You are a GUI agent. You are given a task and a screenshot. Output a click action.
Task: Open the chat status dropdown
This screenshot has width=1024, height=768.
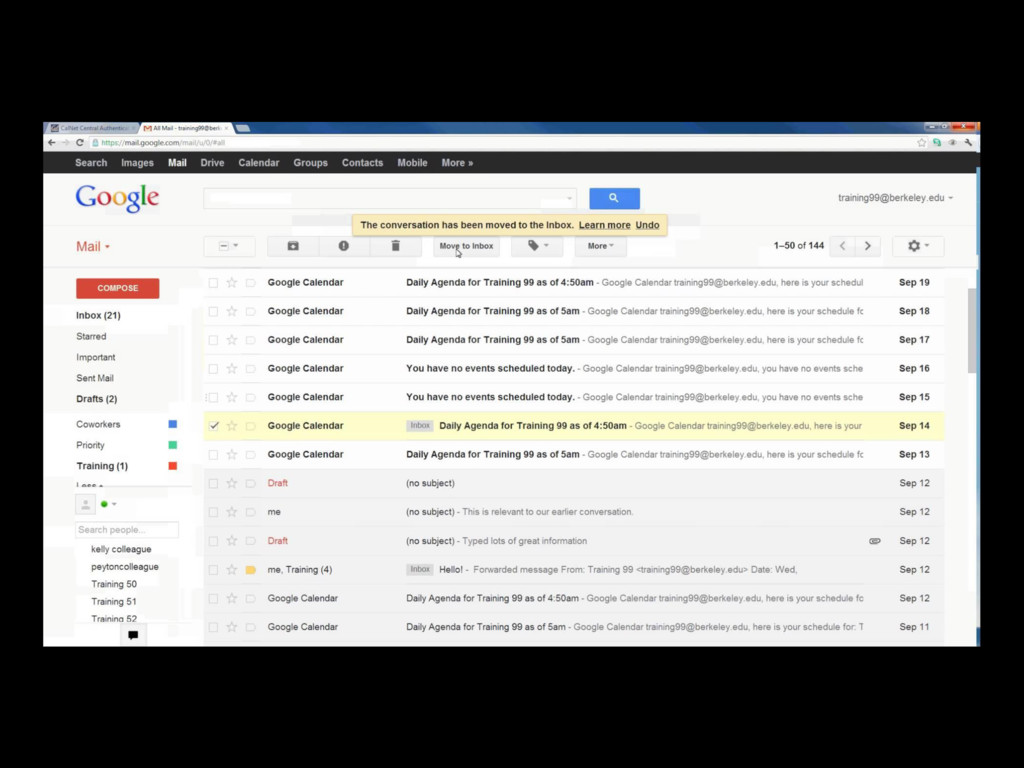click(x=114, y=504)
